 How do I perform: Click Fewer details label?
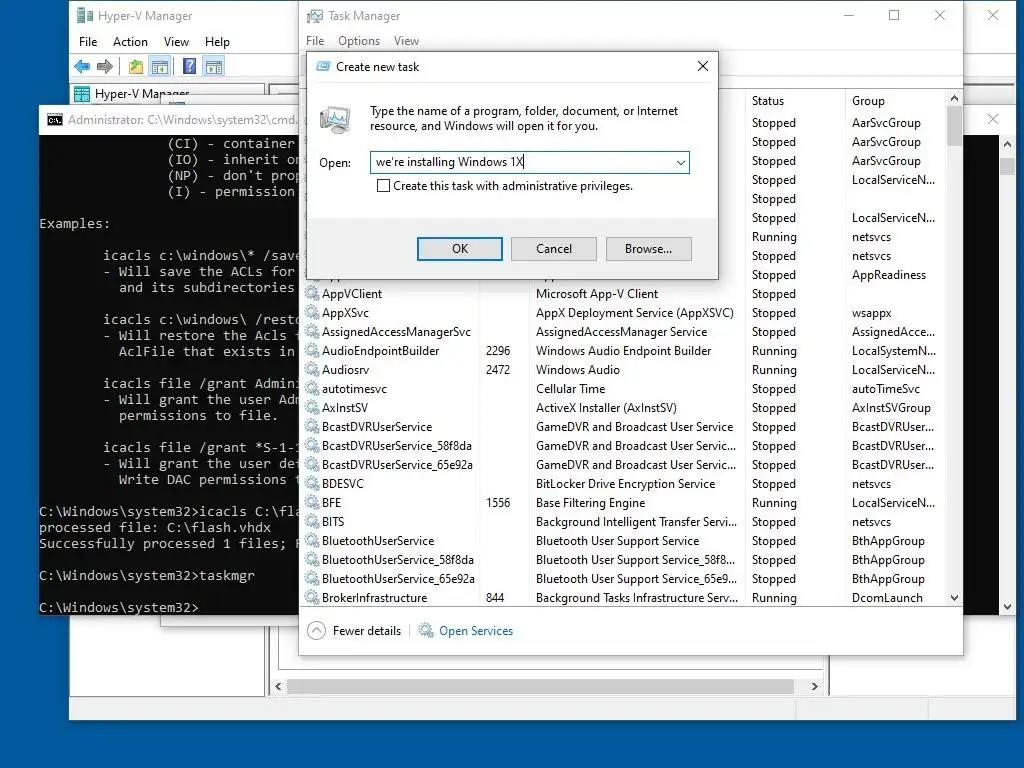(367, 631)
